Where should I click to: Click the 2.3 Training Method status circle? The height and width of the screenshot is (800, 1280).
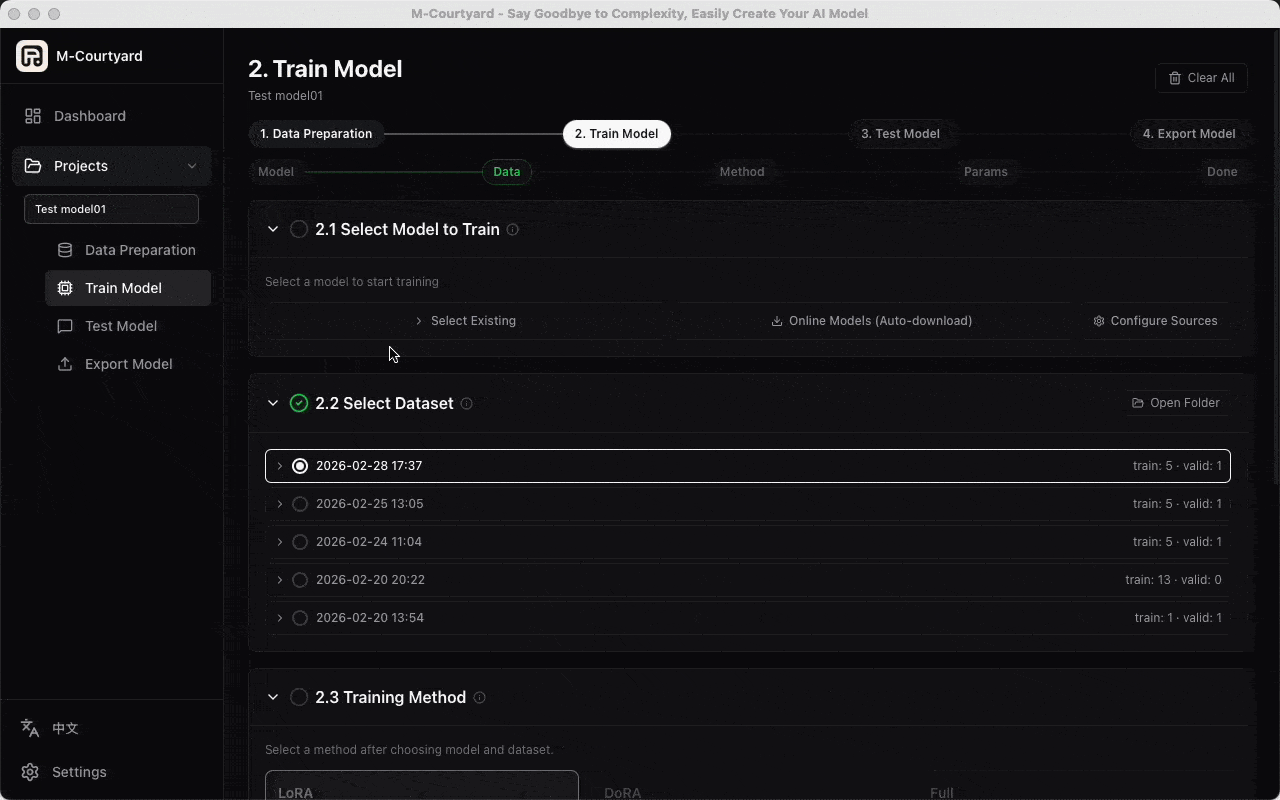point(299,697)
